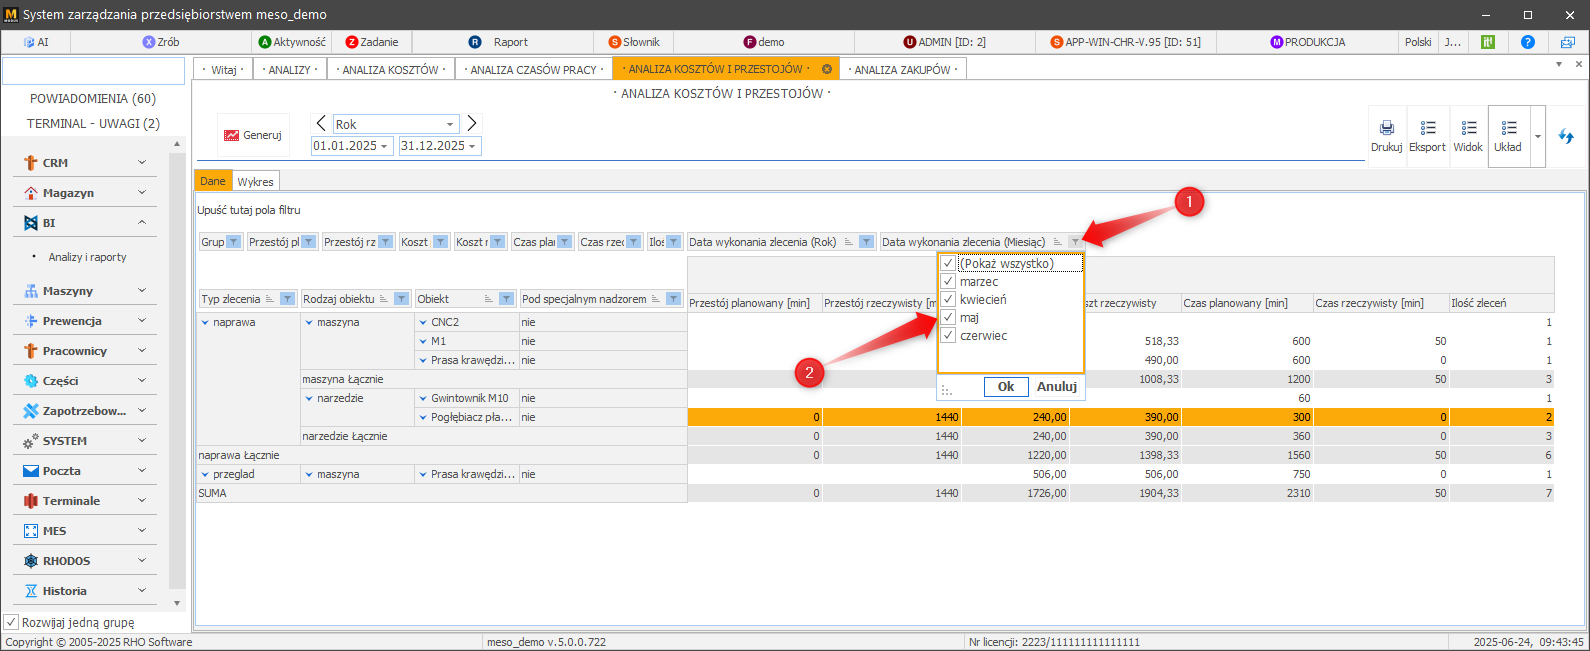Viewport: 1590px width, 651px height.
Task: Toggle the Rozwijaj jedną grupę checkbox
Action: (12, 622)
